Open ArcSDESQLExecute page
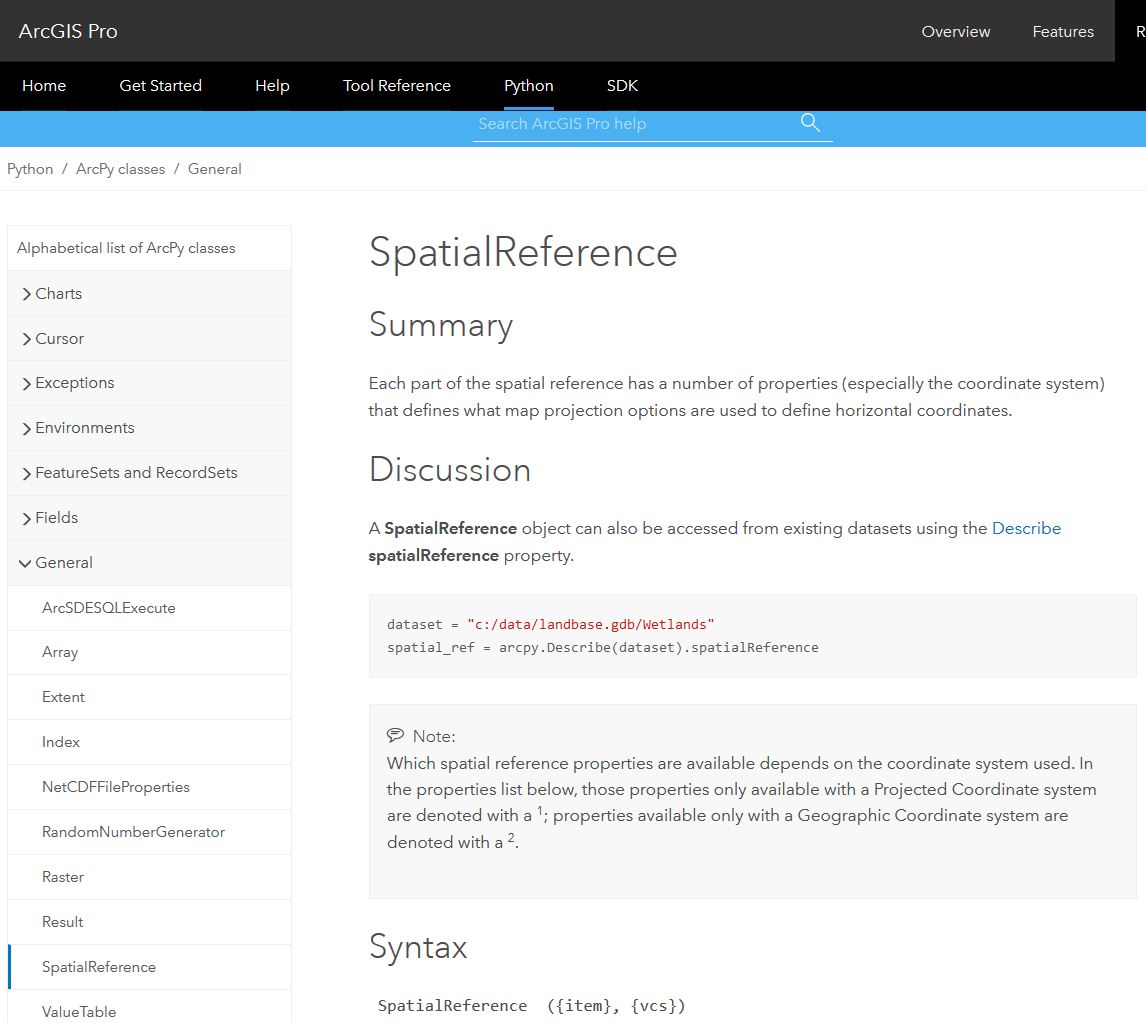The height and width of the screenshot is (1023, 1146). pyautogui.click(x=149, y=608)
